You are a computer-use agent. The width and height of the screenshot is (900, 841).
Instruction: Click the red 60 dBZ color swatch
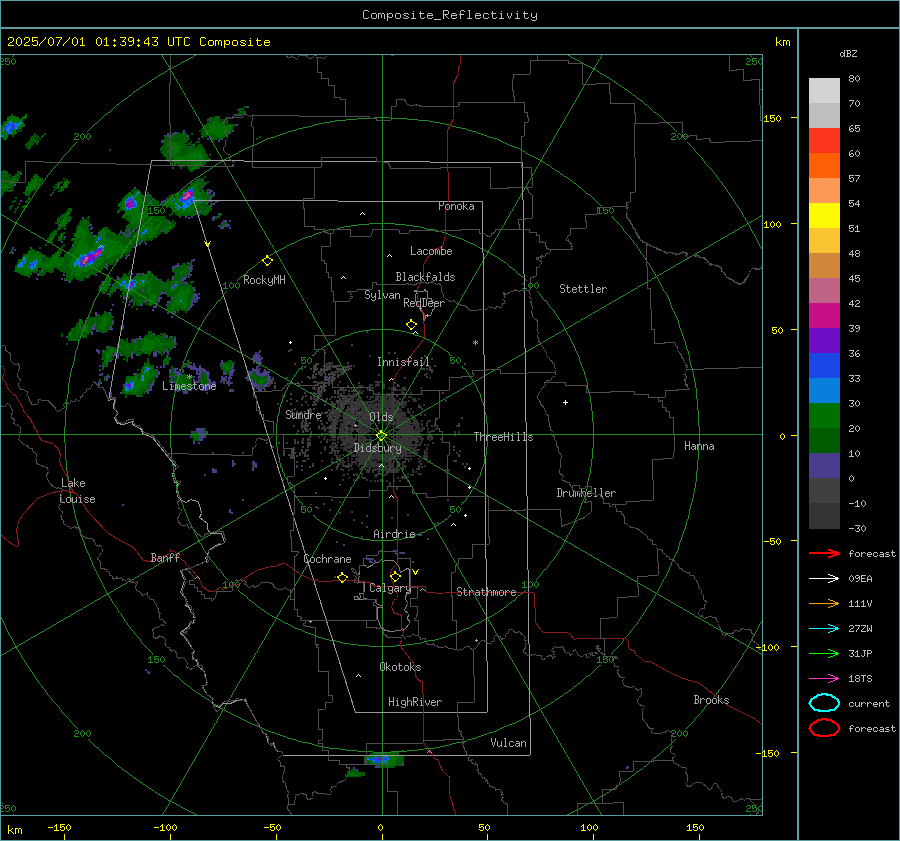[824, 140]
